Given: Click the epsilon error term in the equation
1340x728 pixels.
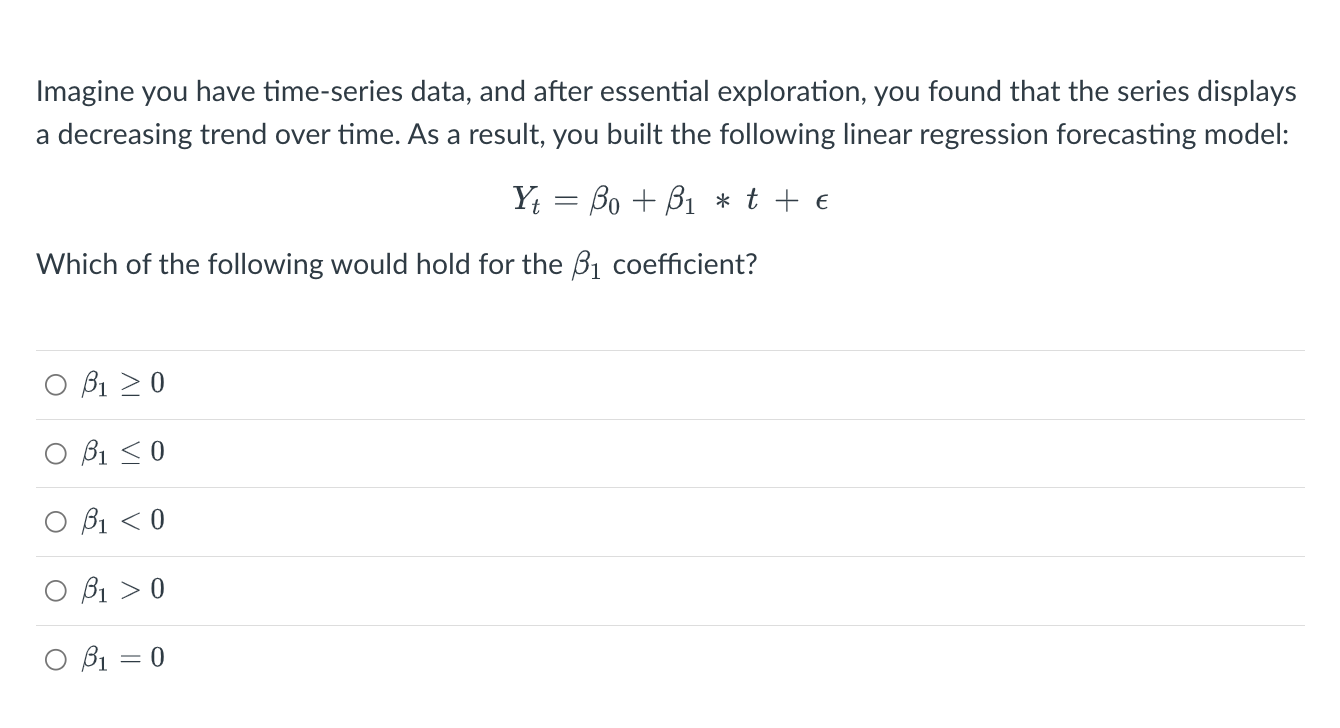Looking at the screenshot, I should (822, 201).
